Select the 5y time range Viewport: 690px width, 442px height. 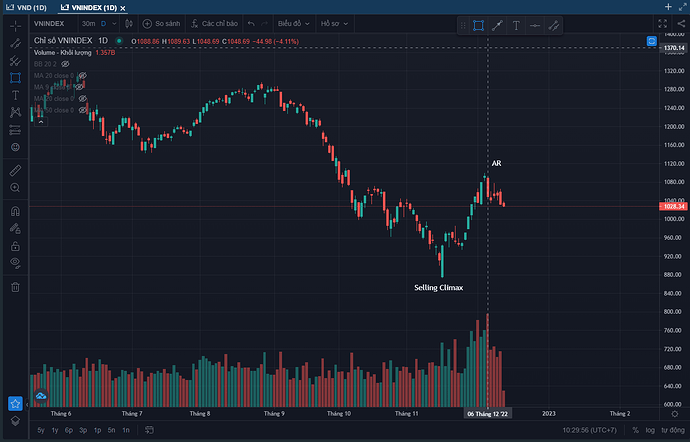[x=41, y=430]
